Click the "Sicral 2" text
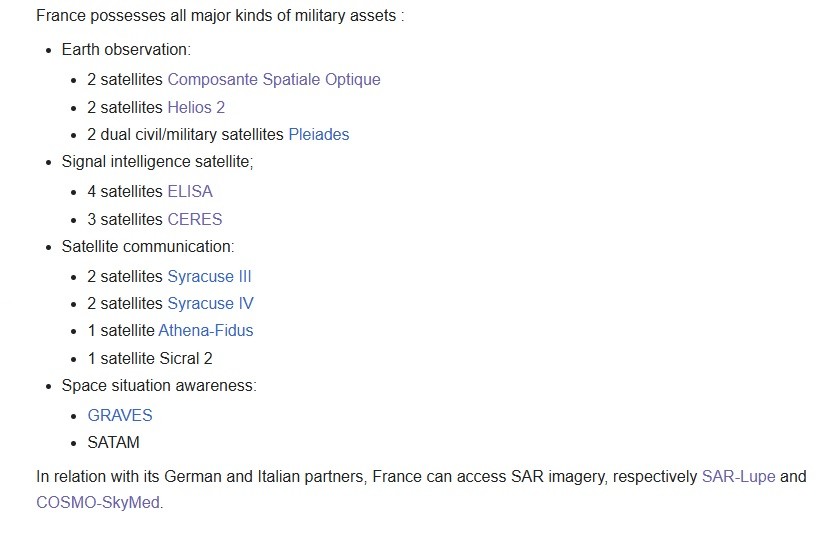826x540 pixels. [185, 358]
